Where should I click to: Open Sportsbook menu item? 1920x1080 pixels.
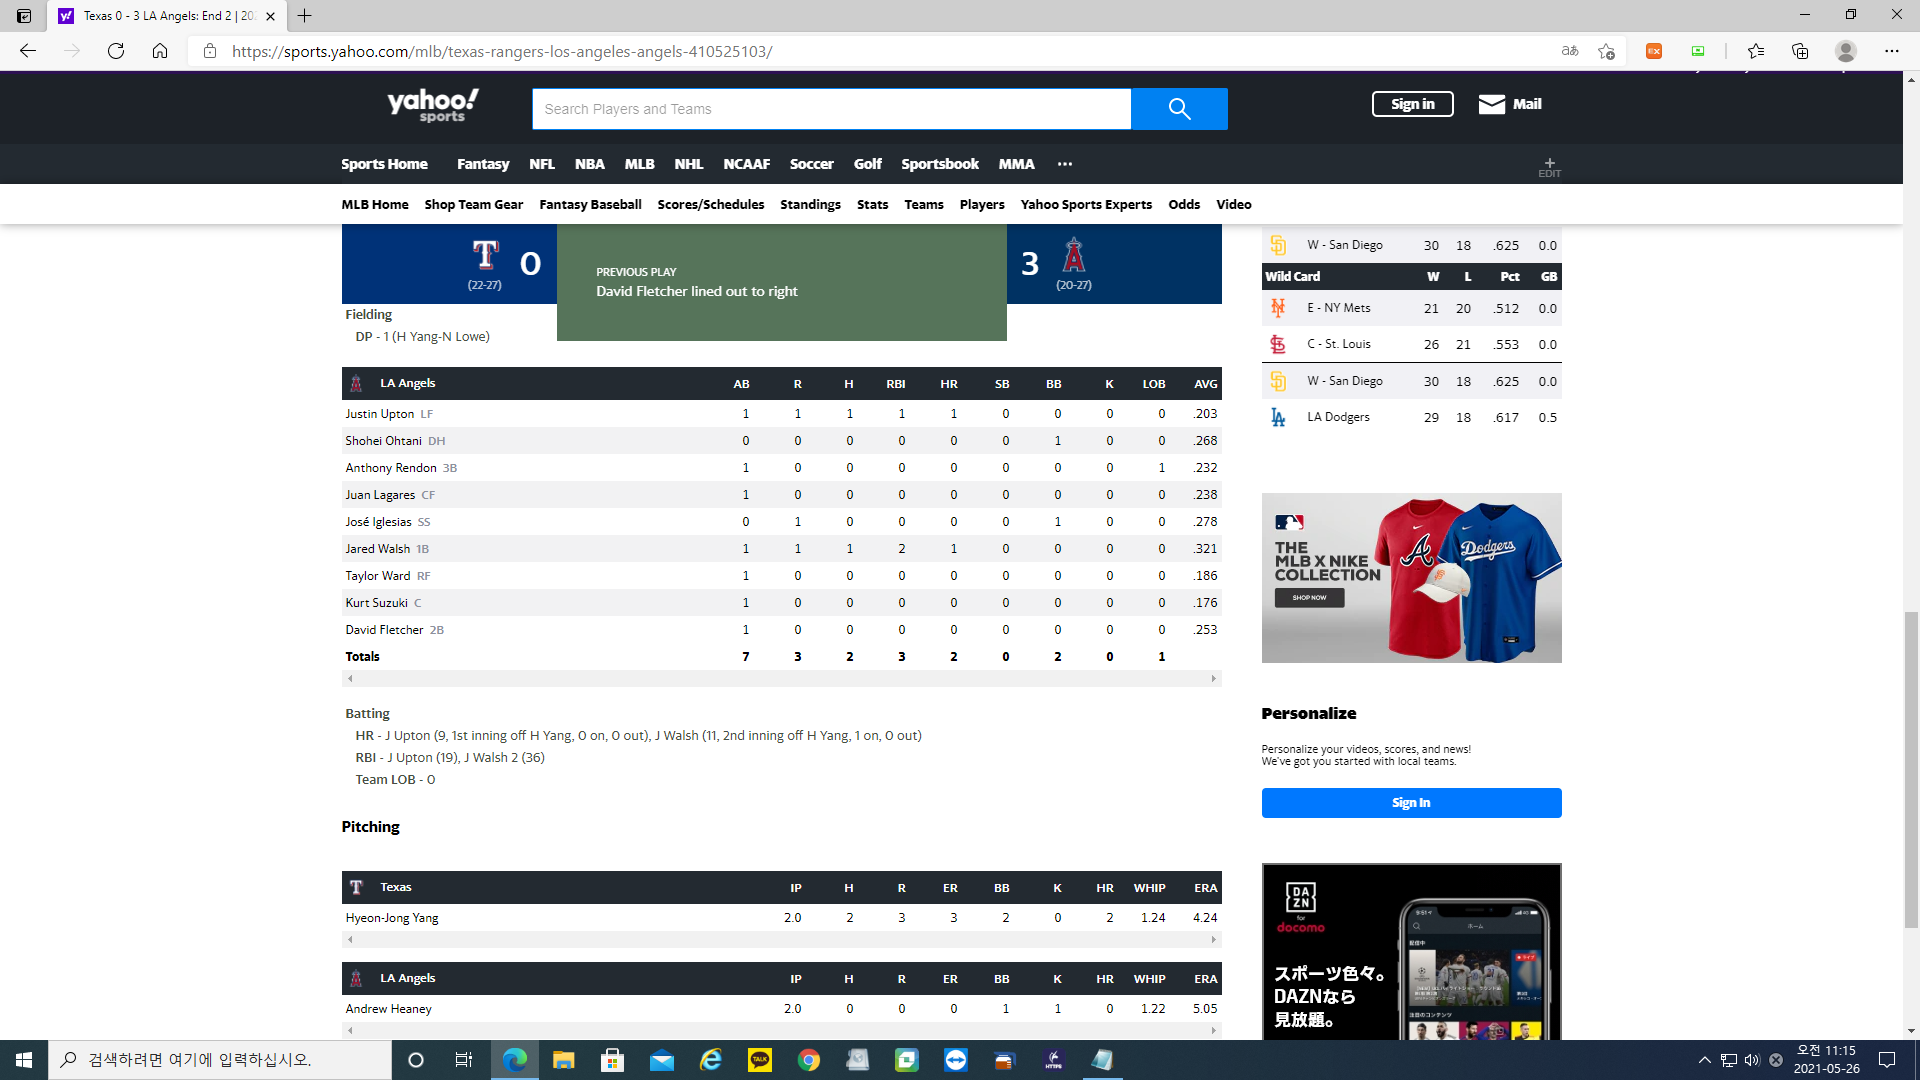(940, 164)
